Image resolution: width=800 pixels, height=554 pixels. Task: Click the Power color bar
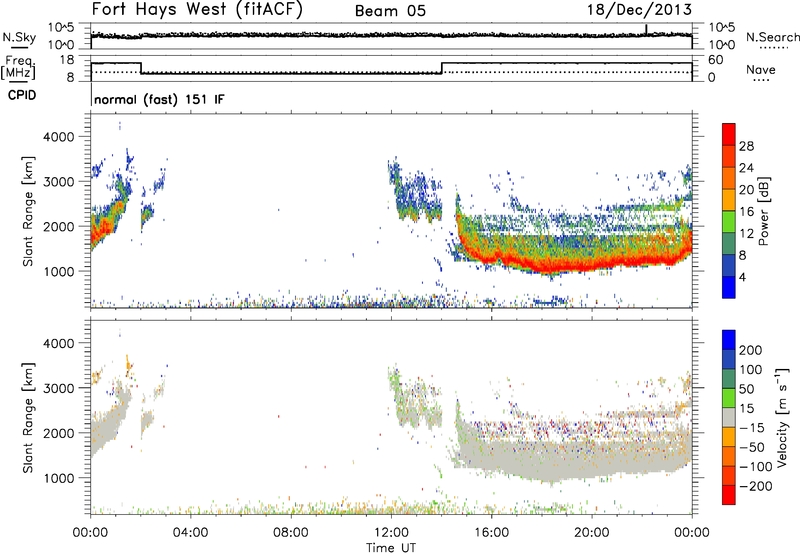729,210
